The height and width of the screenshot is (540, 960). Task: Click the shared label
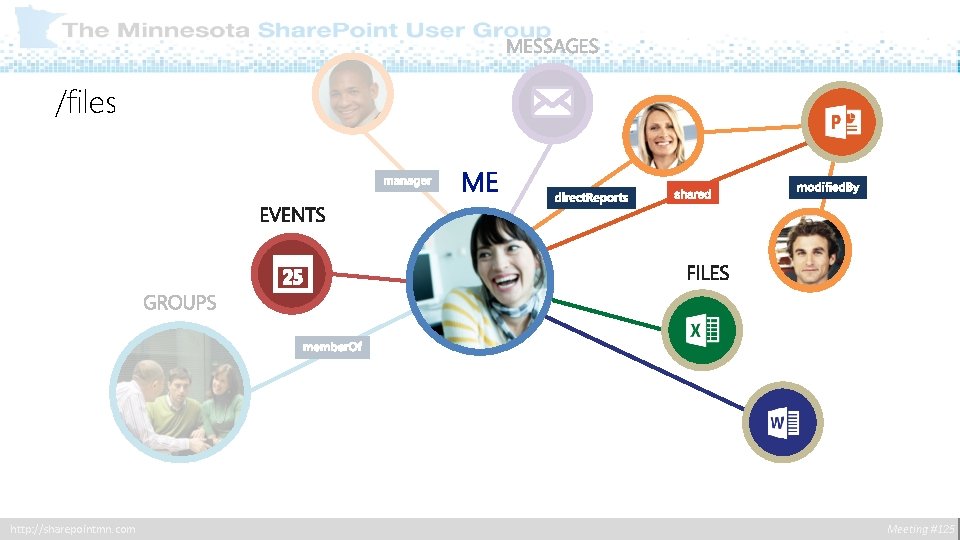(692, 193)
